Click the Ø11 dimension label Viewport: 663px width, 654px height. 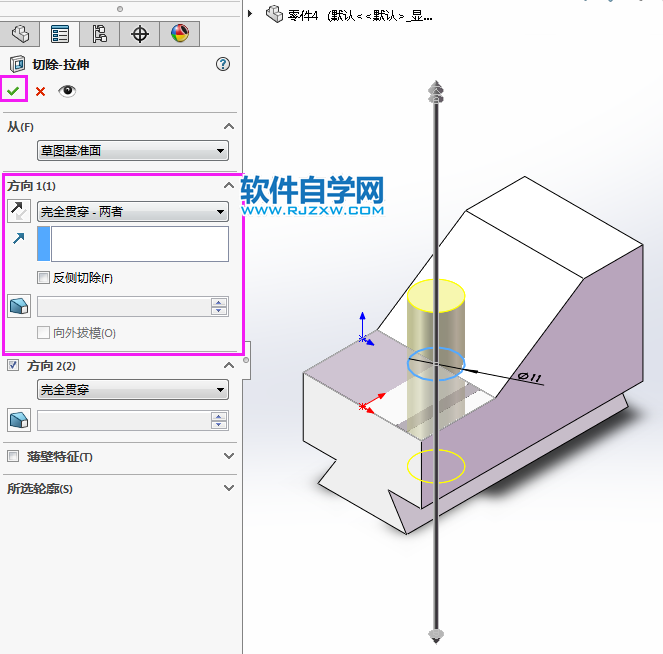529,377
